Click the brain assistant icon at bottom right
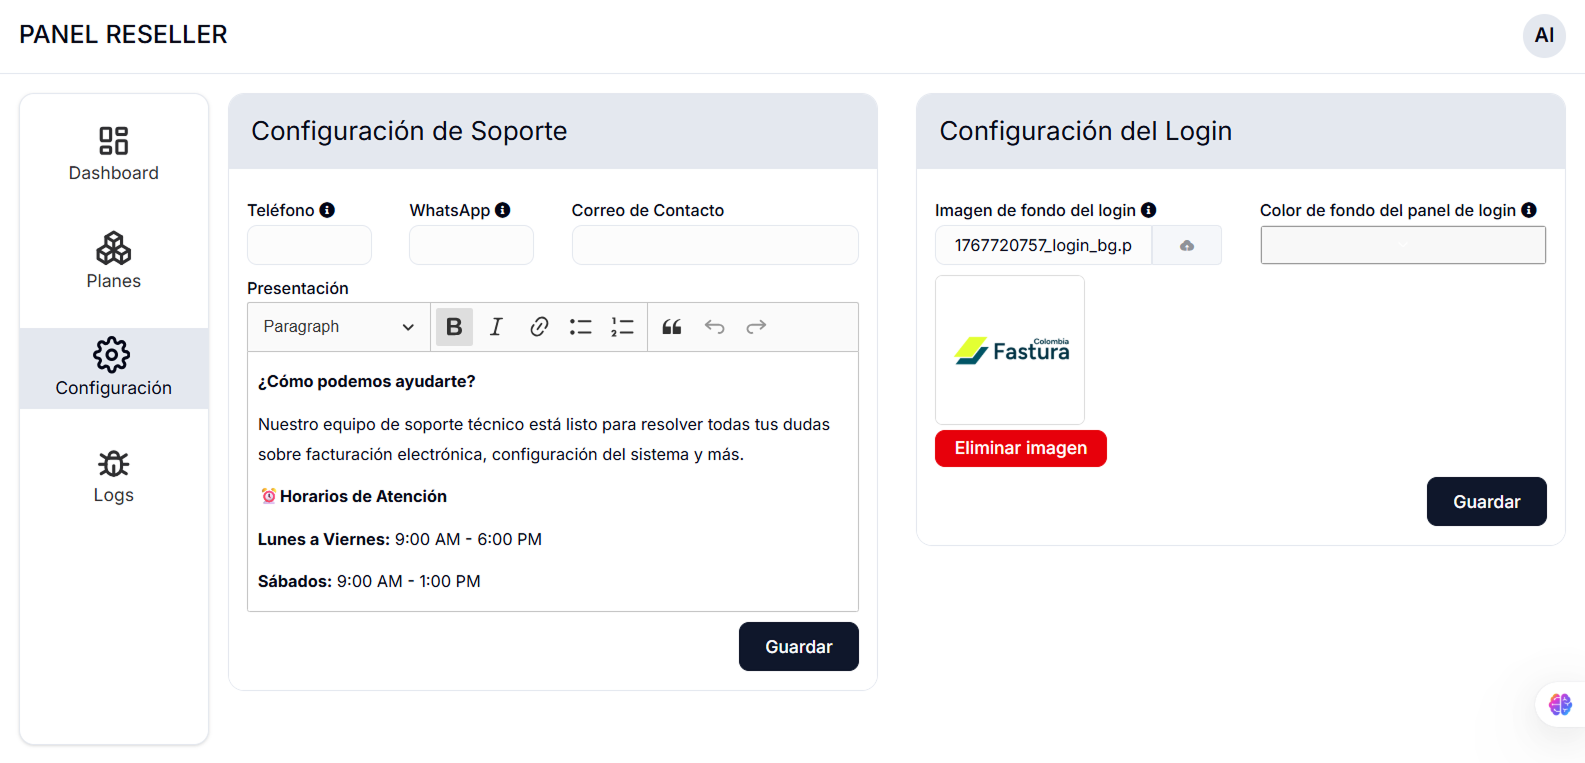Screen dimensions: 1585x763 pos(1560,704)
